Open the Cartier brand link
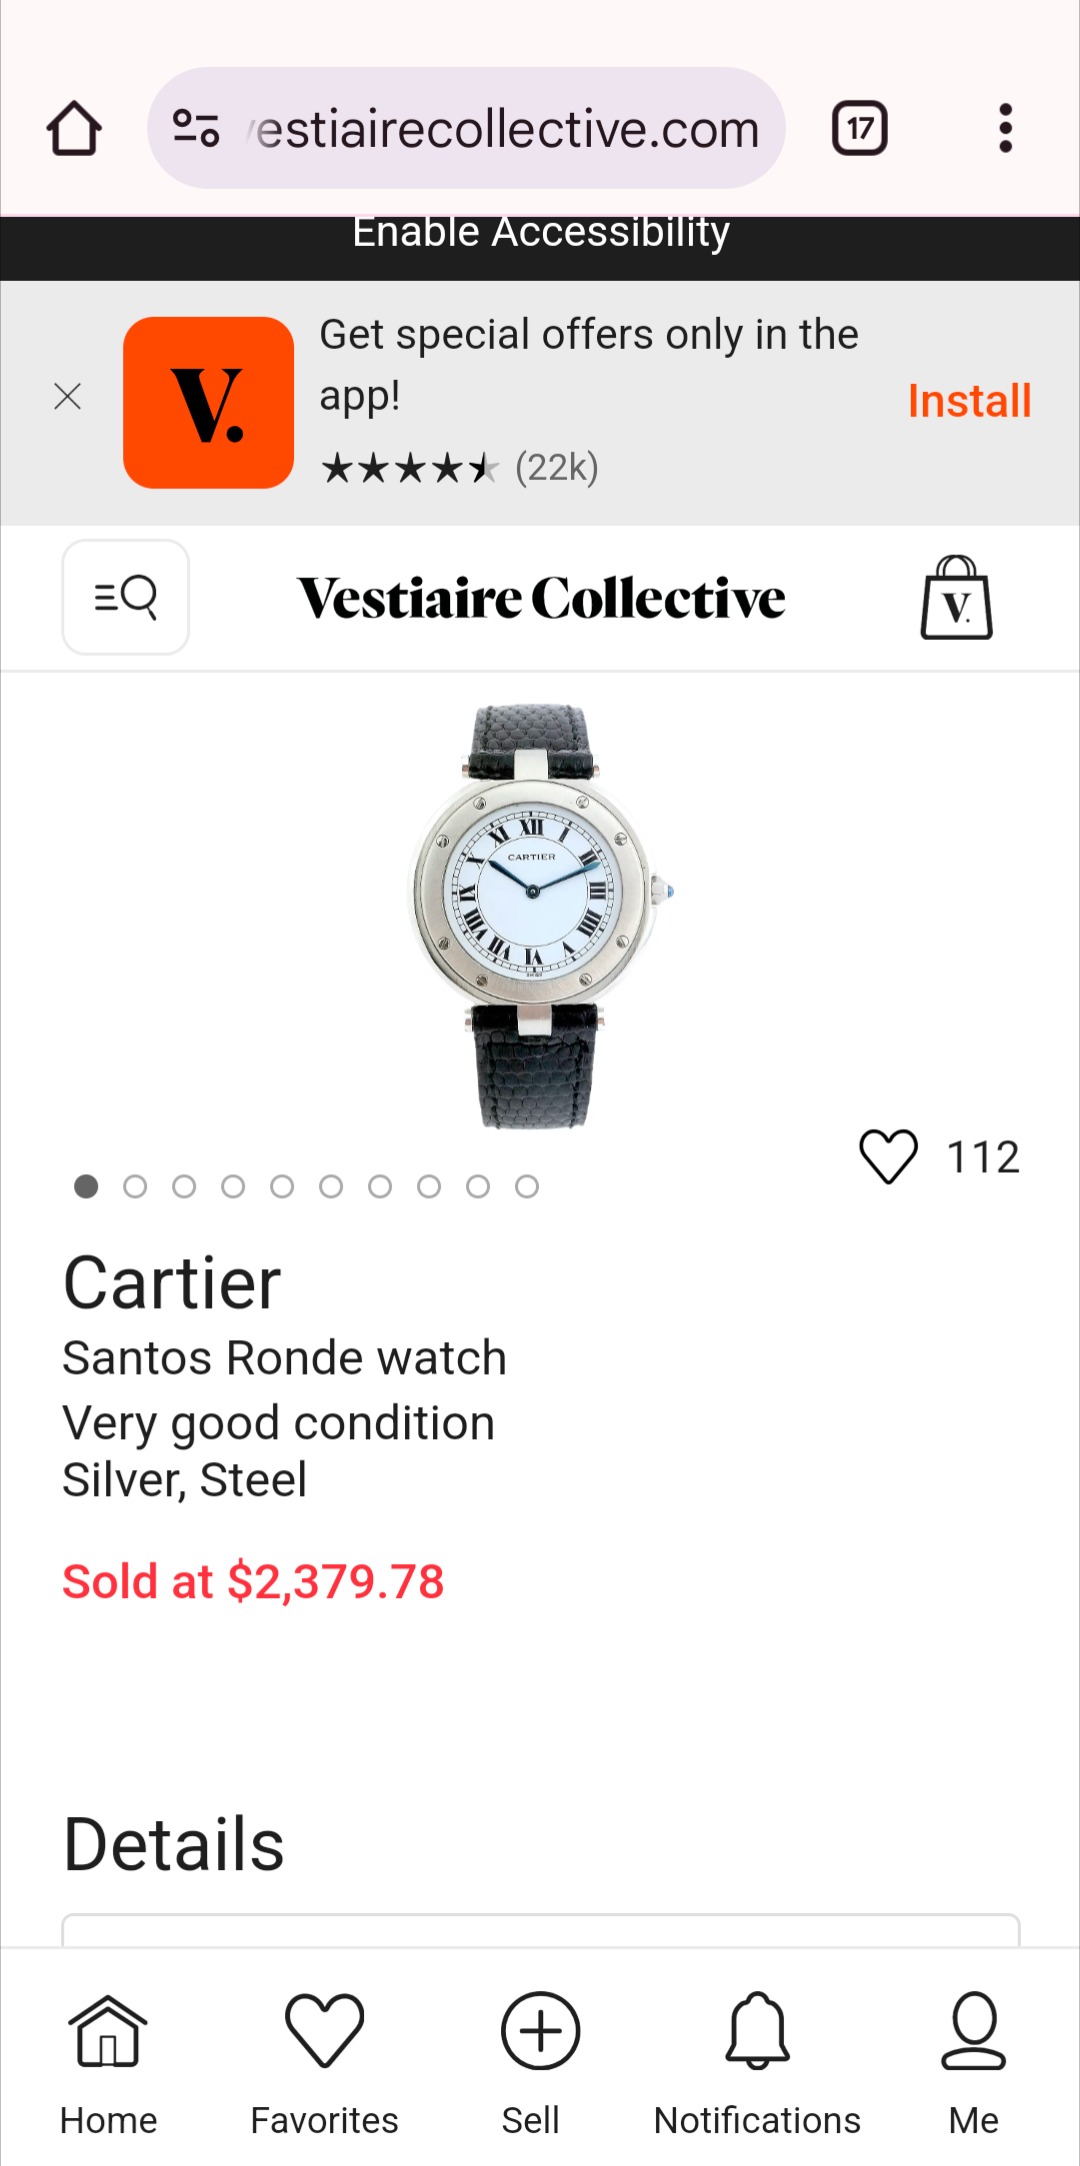 tap(172, 1284)
